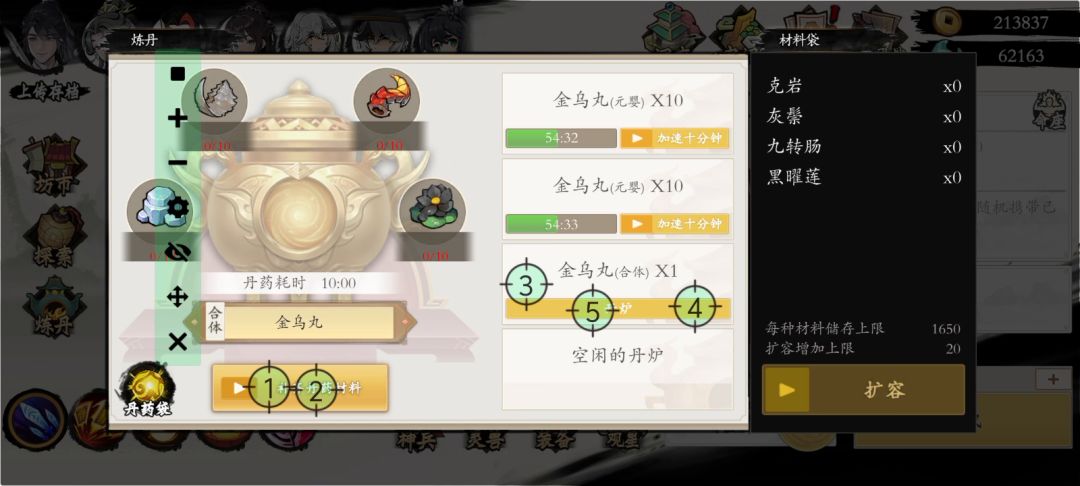Click the plus icon on overlay toolbar
Viewport: 1080px width, 486px height.
click(x=178, y=118)
